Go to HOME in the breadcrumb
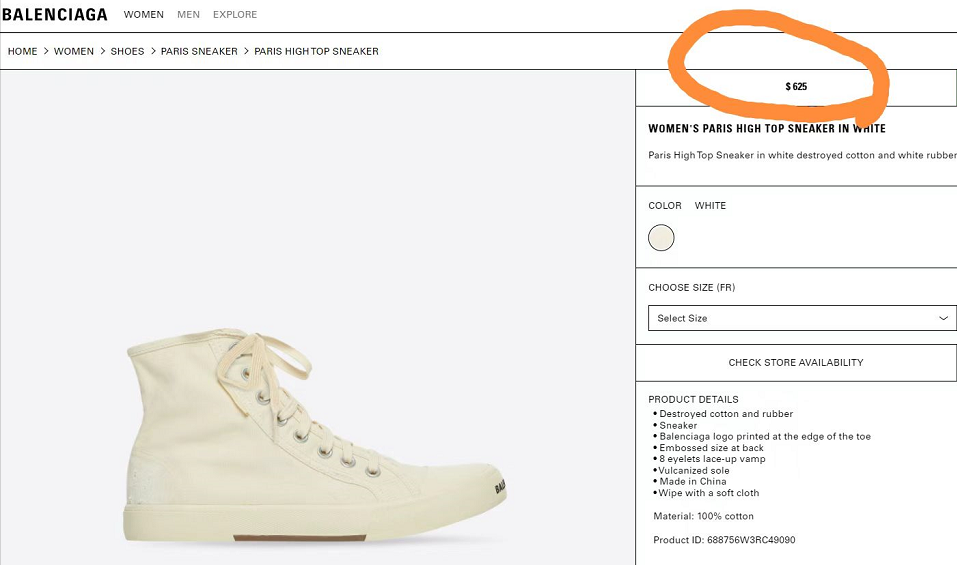Viewport: 957px width, 565px height. click(23, 51)
